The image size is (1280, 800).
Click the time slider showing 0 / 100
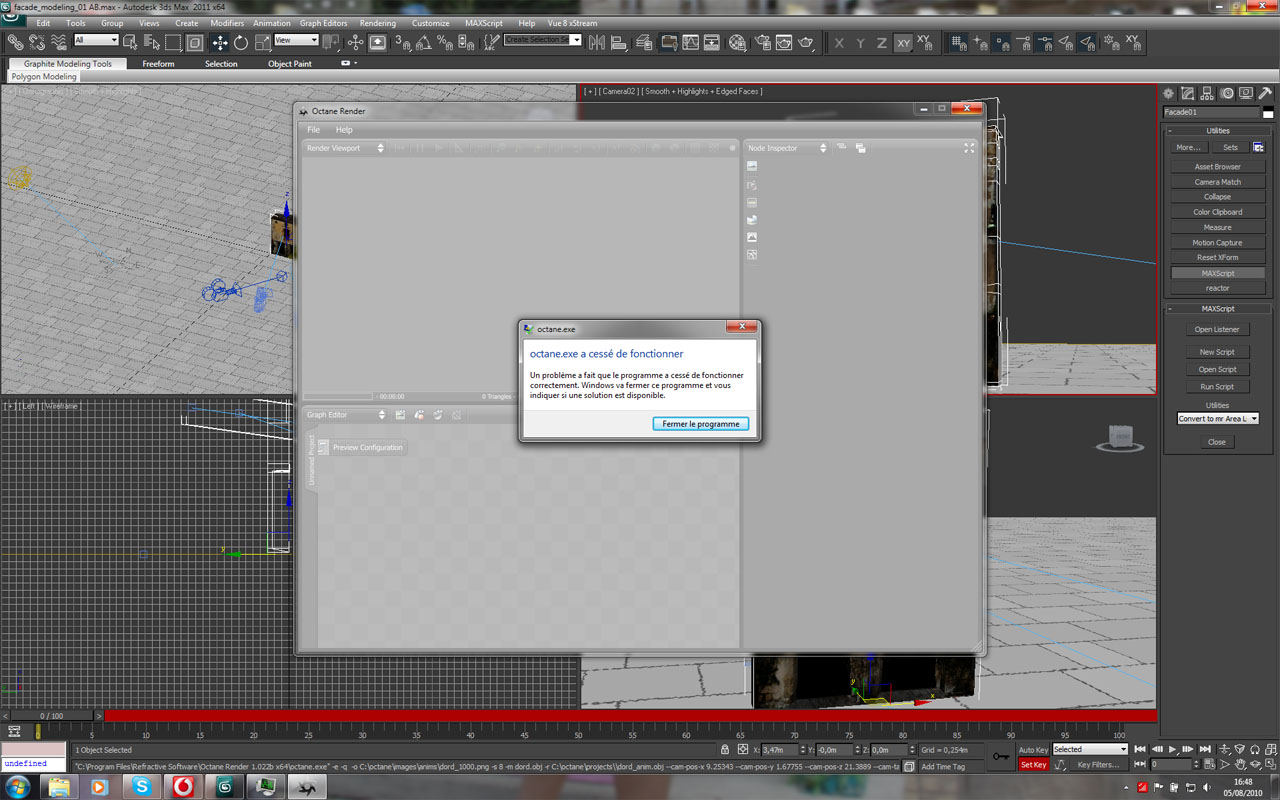(x=51, y=716)
